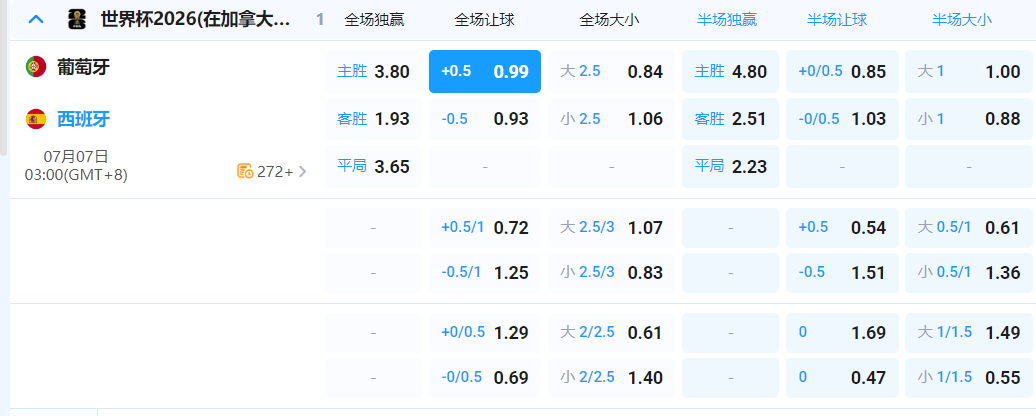Select the 全场大小 column header
Image resolution: width=1036 pixels, height=416 pixels.
click(609, 20)
